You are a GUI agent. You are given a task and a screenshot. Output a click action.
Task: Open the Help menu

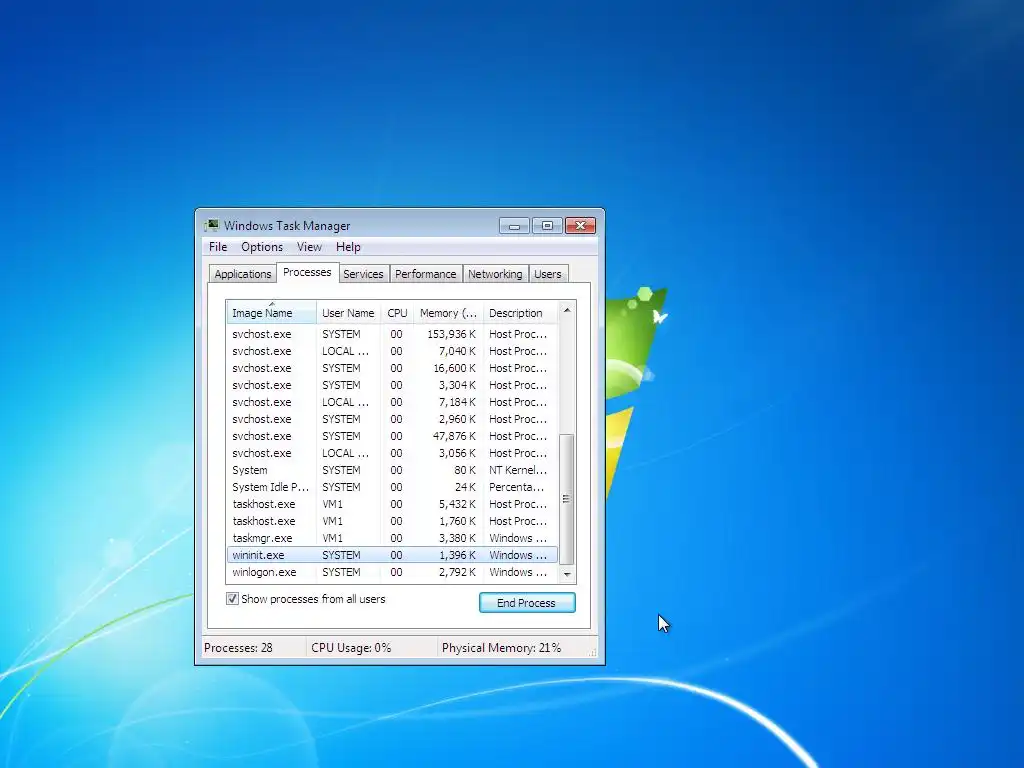tap(348, 247)
